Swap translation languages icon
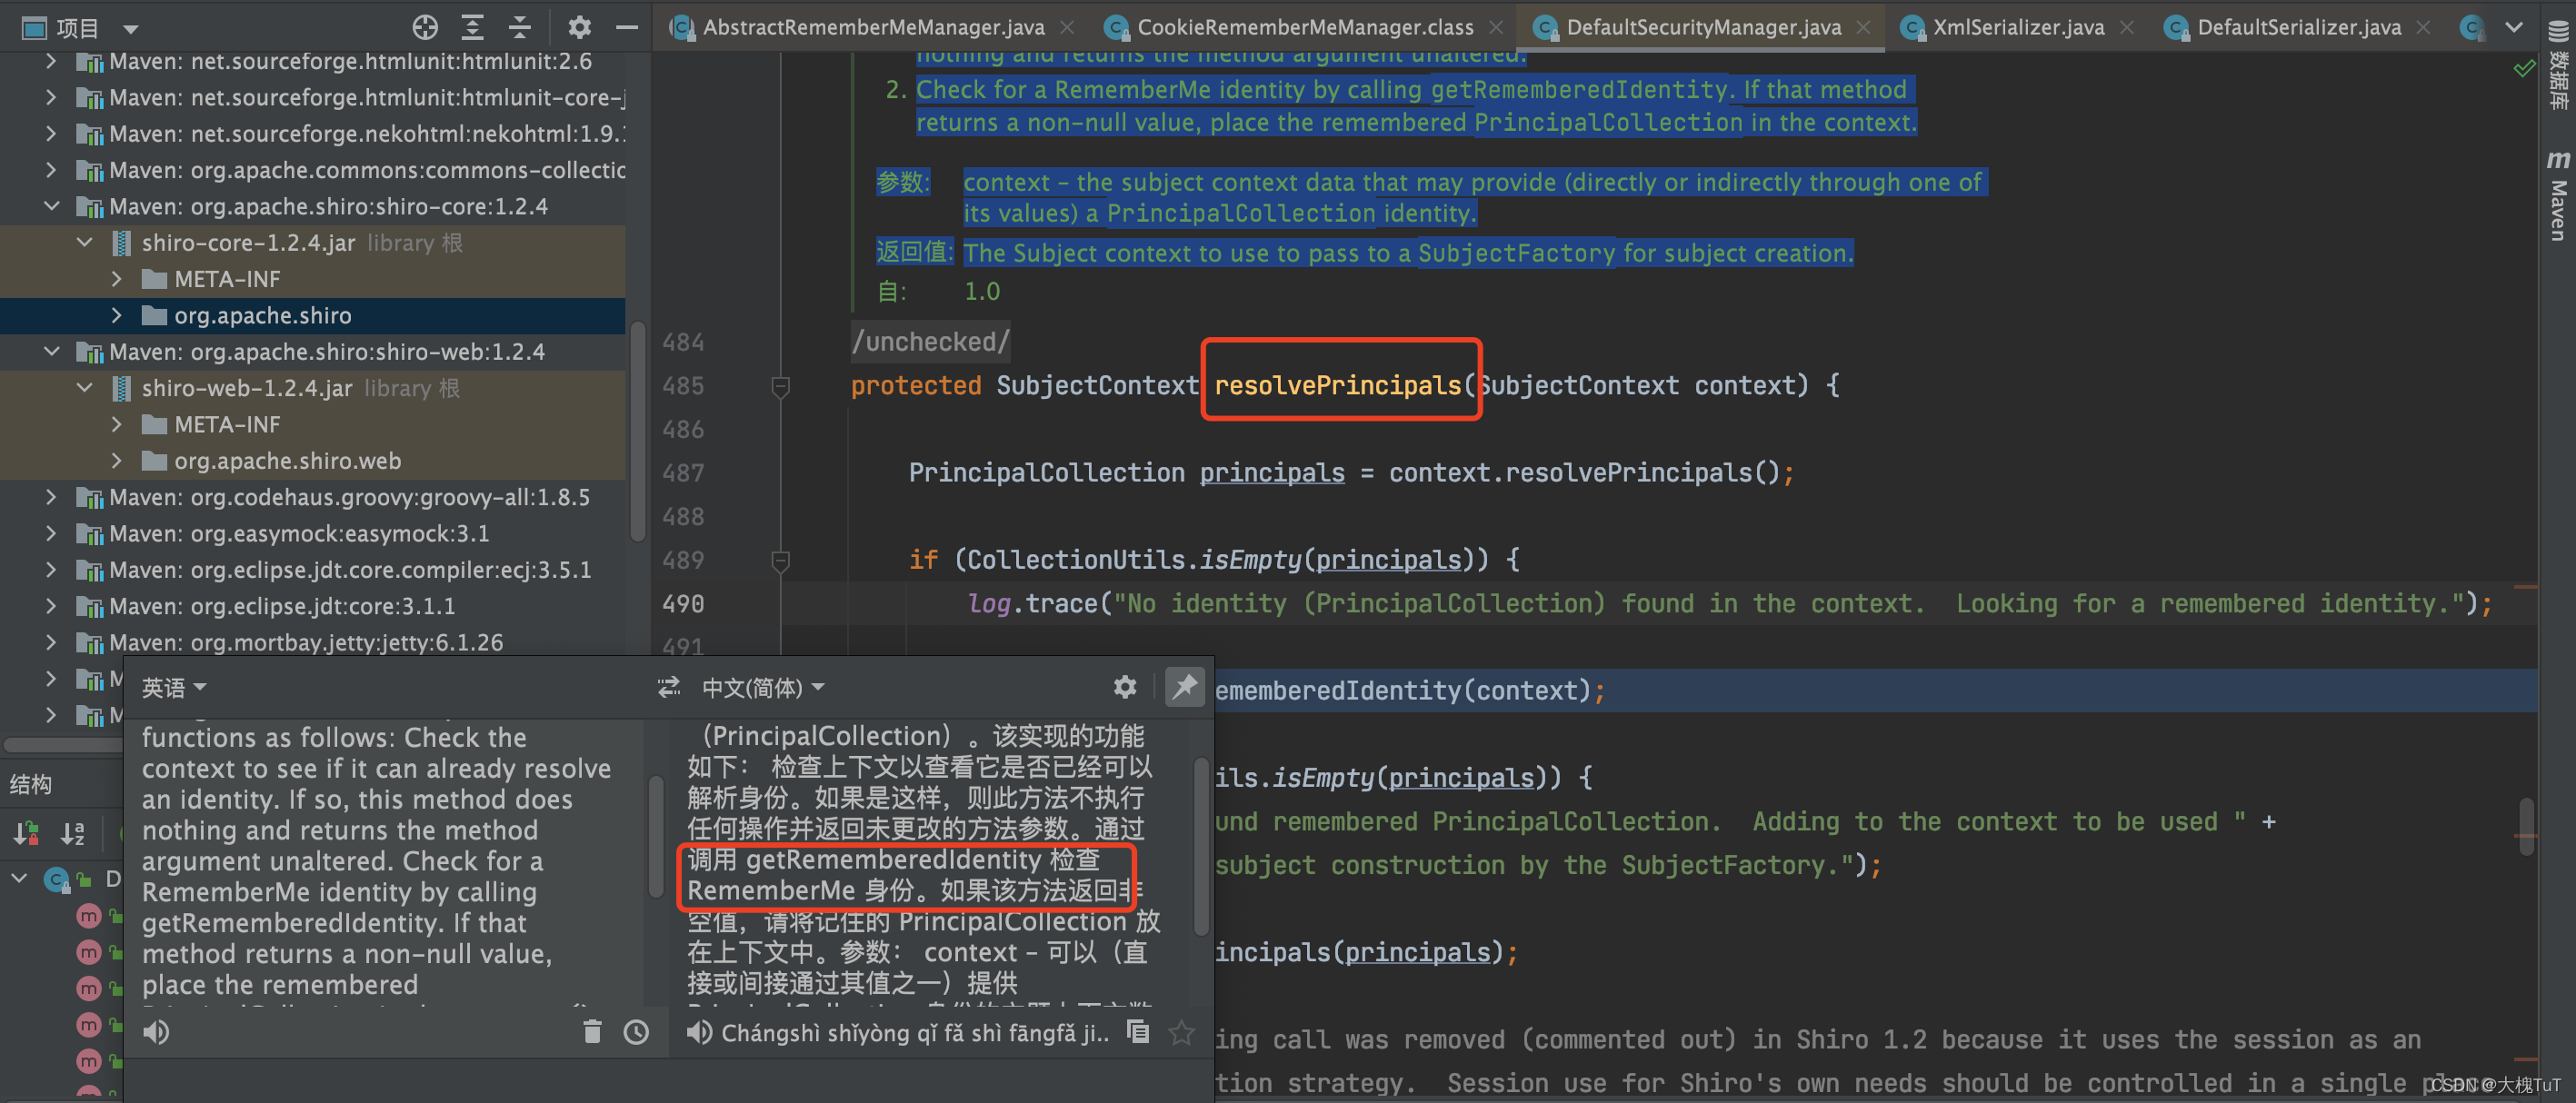This screenshot has width=2576, height=1103. 668,687
